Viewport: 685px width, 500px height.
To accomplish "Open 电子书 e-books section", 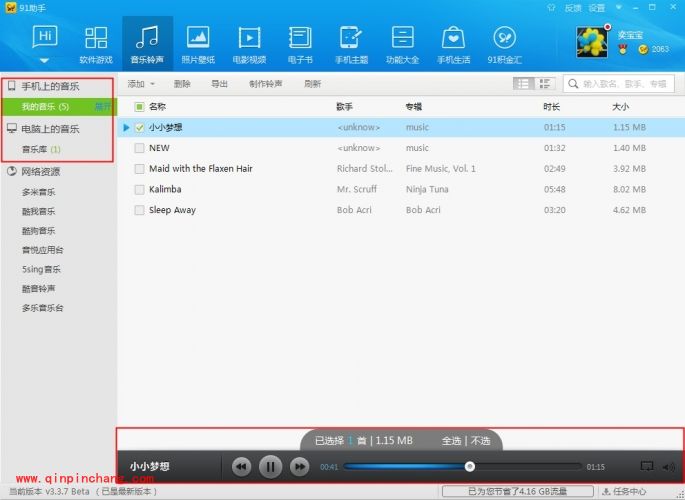I will tap(300, 45).
